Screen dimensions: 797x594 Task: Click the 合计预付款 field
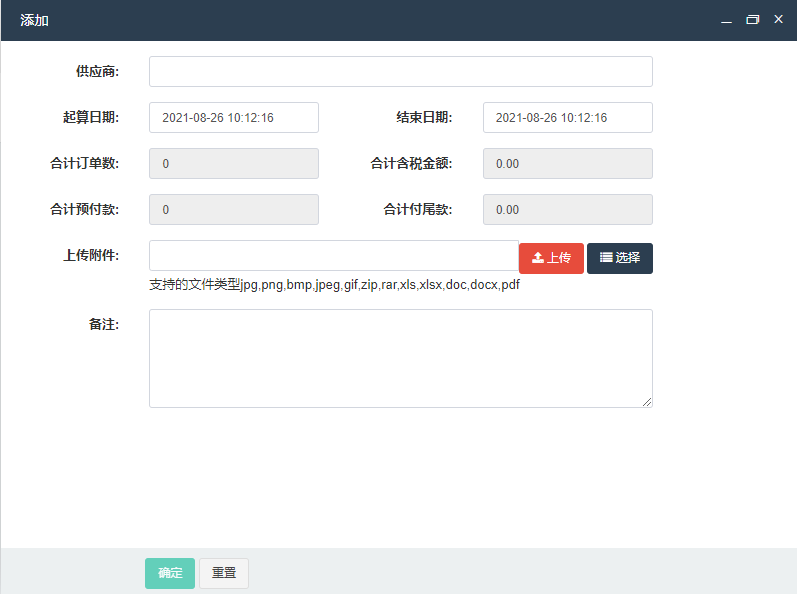[x=234, y=209]
